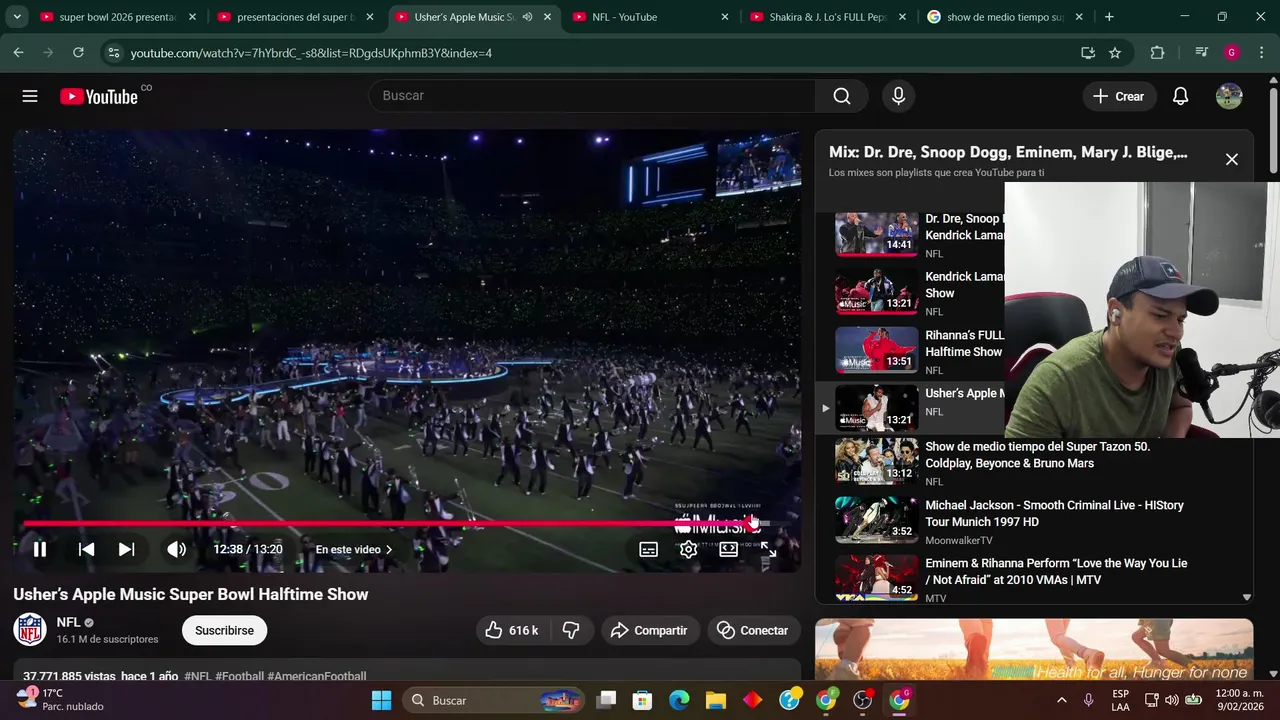
Task: Play Kendrick Lamar 13:21 playlist thumbnail
Action: coord(877,292)
